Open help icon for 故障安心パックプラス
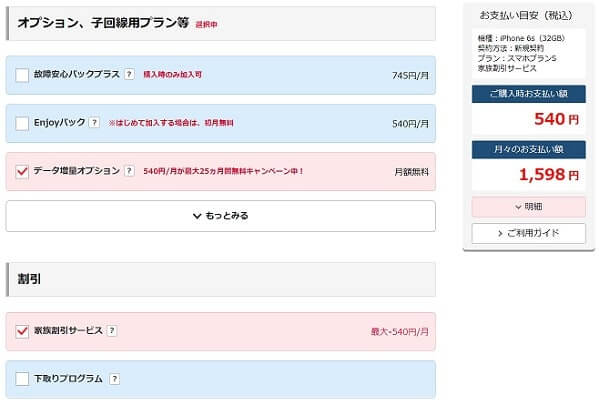Screen dimensions: 599x405 click(x=130, y=74)
